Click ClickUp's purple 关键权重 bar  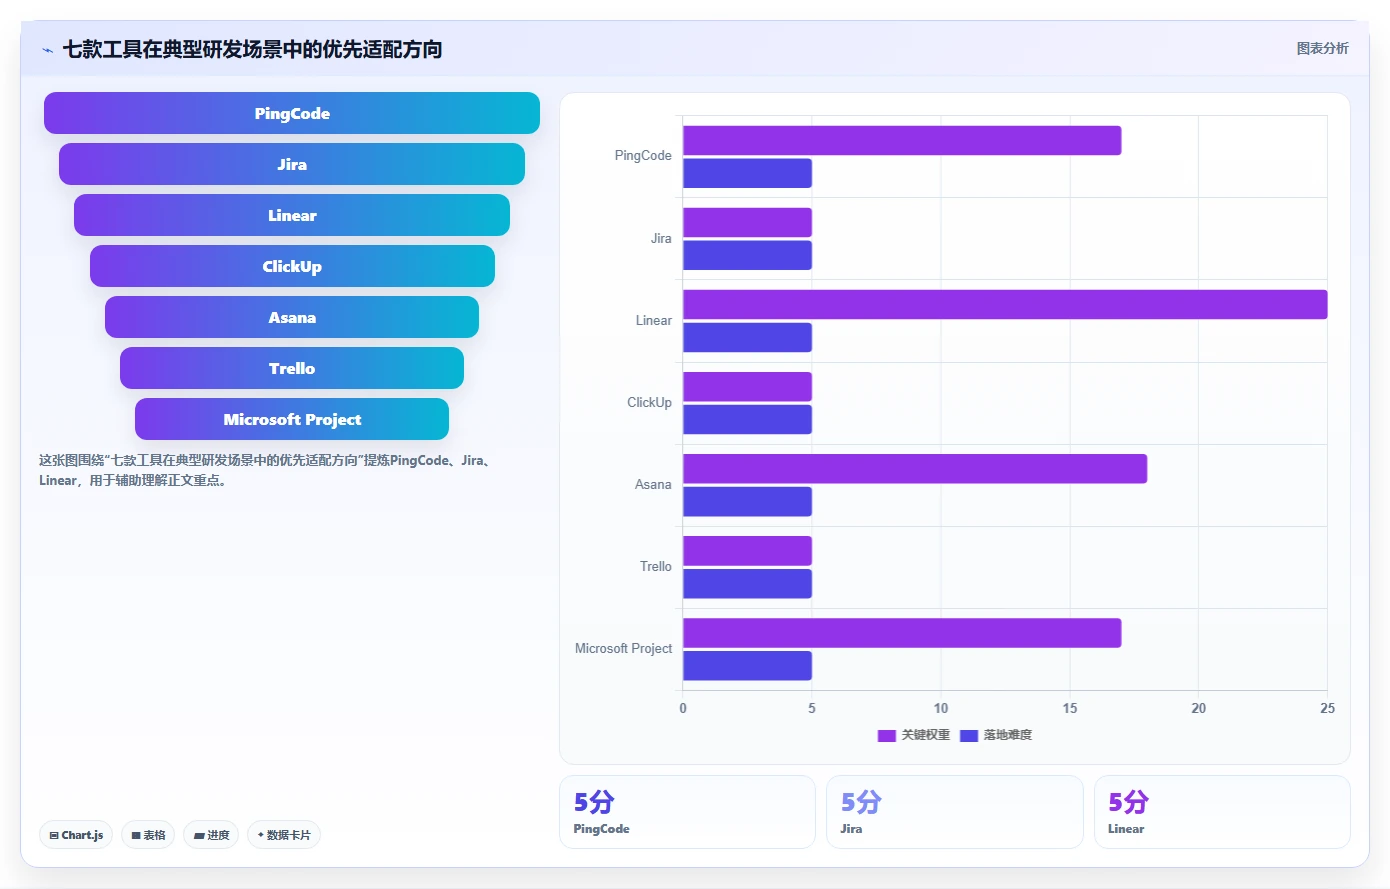point(747,386)
